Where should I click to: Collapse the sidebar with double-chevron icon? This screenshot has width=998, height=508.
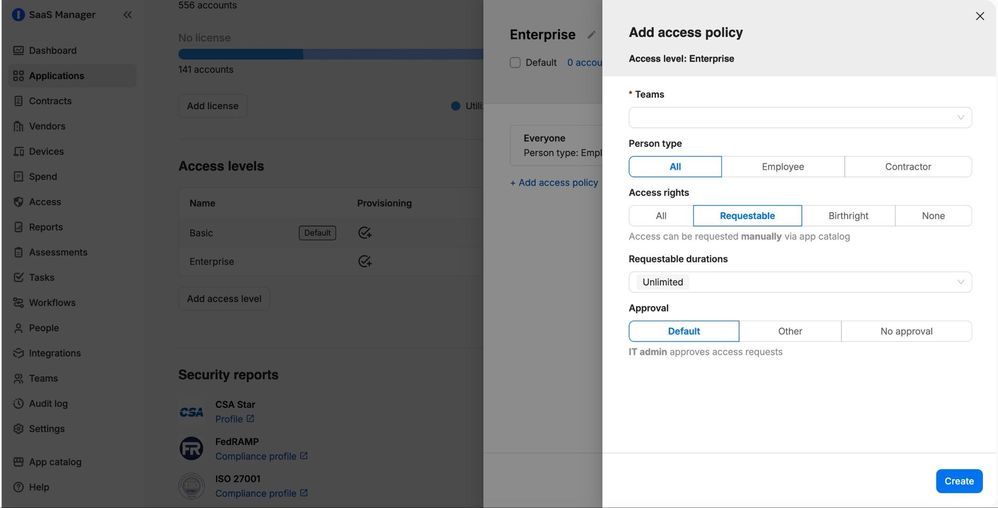[x=127, y=15]
